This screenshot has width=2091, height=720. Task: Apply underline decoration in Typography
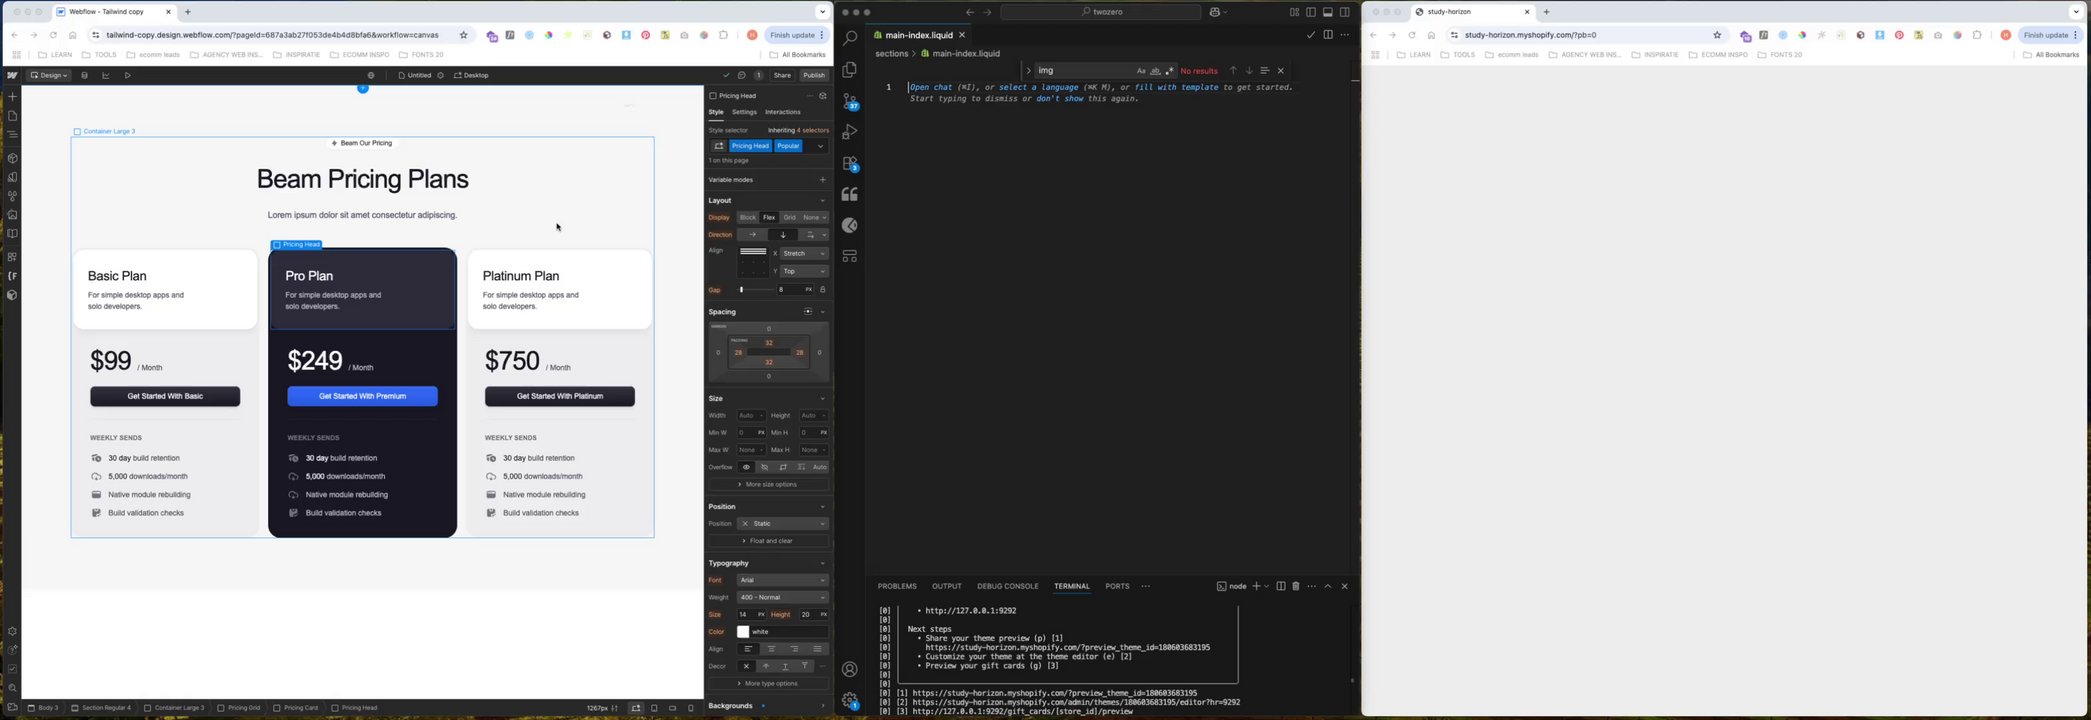coord(785,666)
